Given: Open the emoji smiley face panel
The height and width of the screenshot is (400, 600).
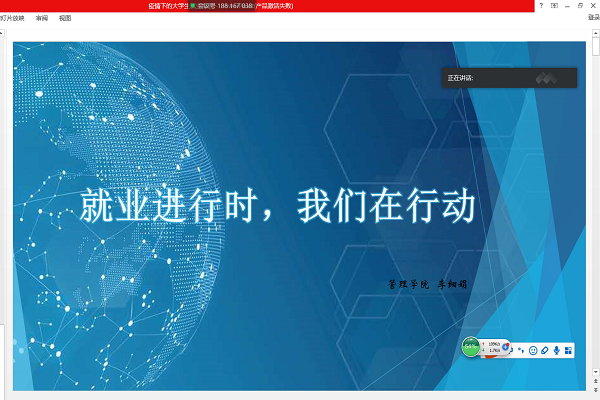Looking at the screenshot, I should (533, 350).
